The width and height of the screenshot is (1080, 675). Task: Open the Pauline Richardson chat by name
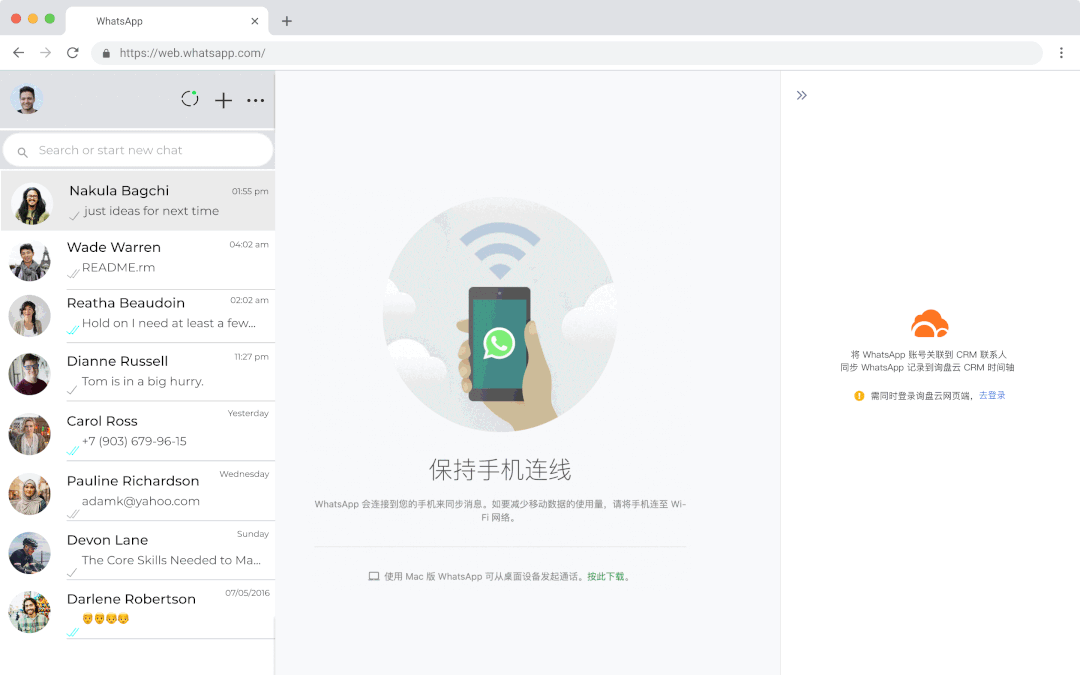coord(133,481)
